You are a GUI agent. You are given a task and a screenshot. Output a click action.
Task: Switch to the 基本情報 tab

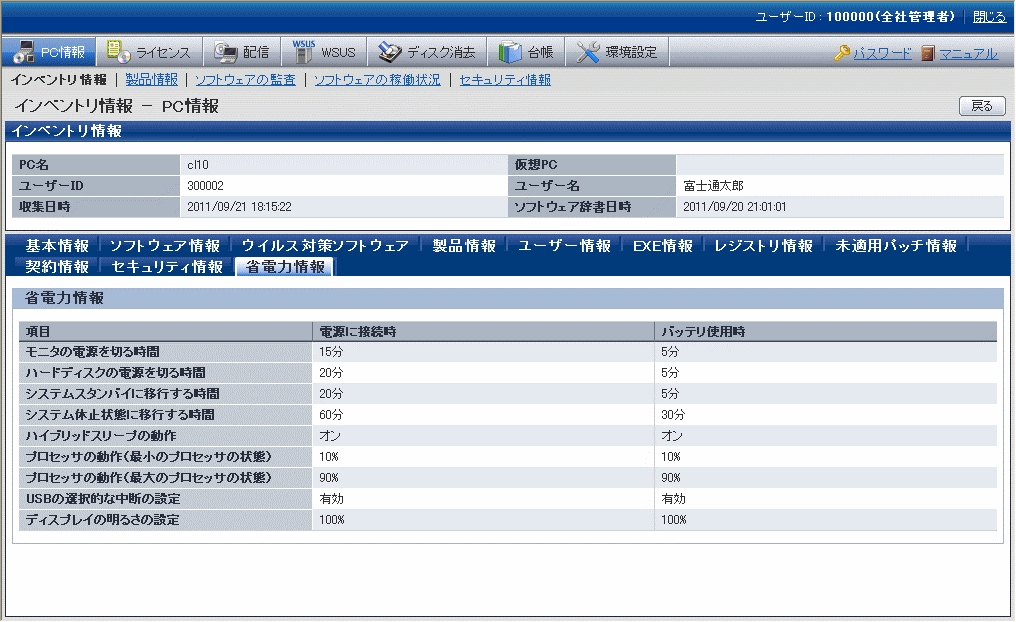point(57,246)
